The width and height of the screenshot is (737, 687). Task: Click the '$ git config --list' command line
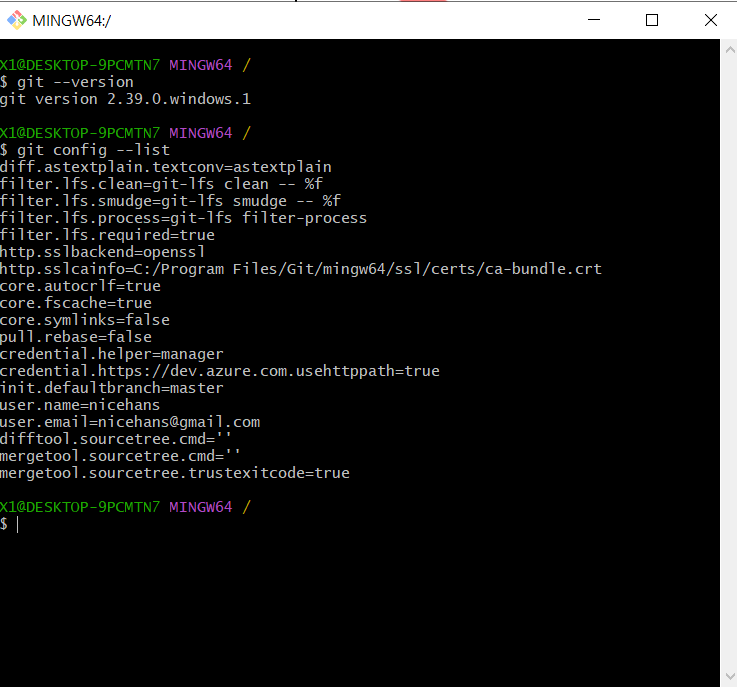85,150
